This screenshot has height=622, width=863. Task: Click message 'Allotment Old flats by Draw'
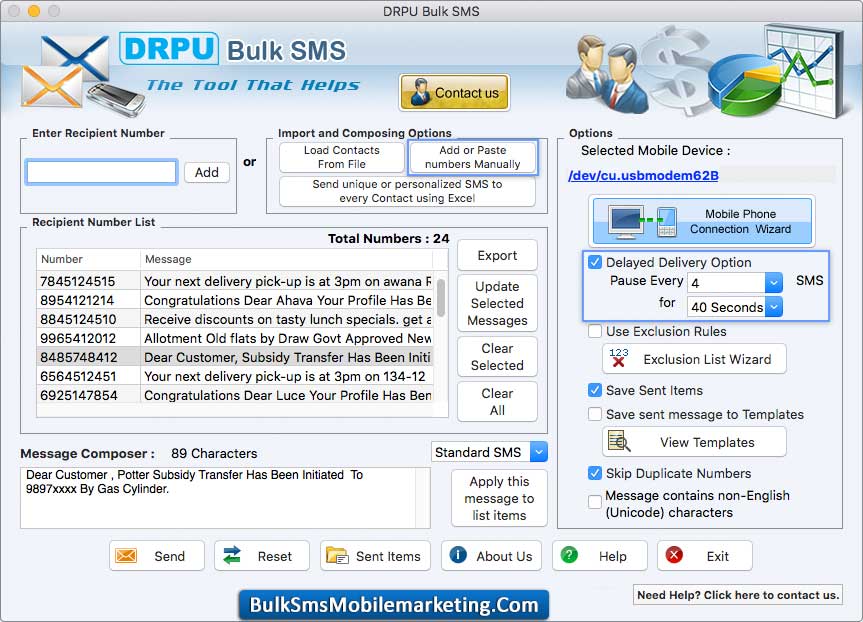pyautogui.click(x=288, y=339)
